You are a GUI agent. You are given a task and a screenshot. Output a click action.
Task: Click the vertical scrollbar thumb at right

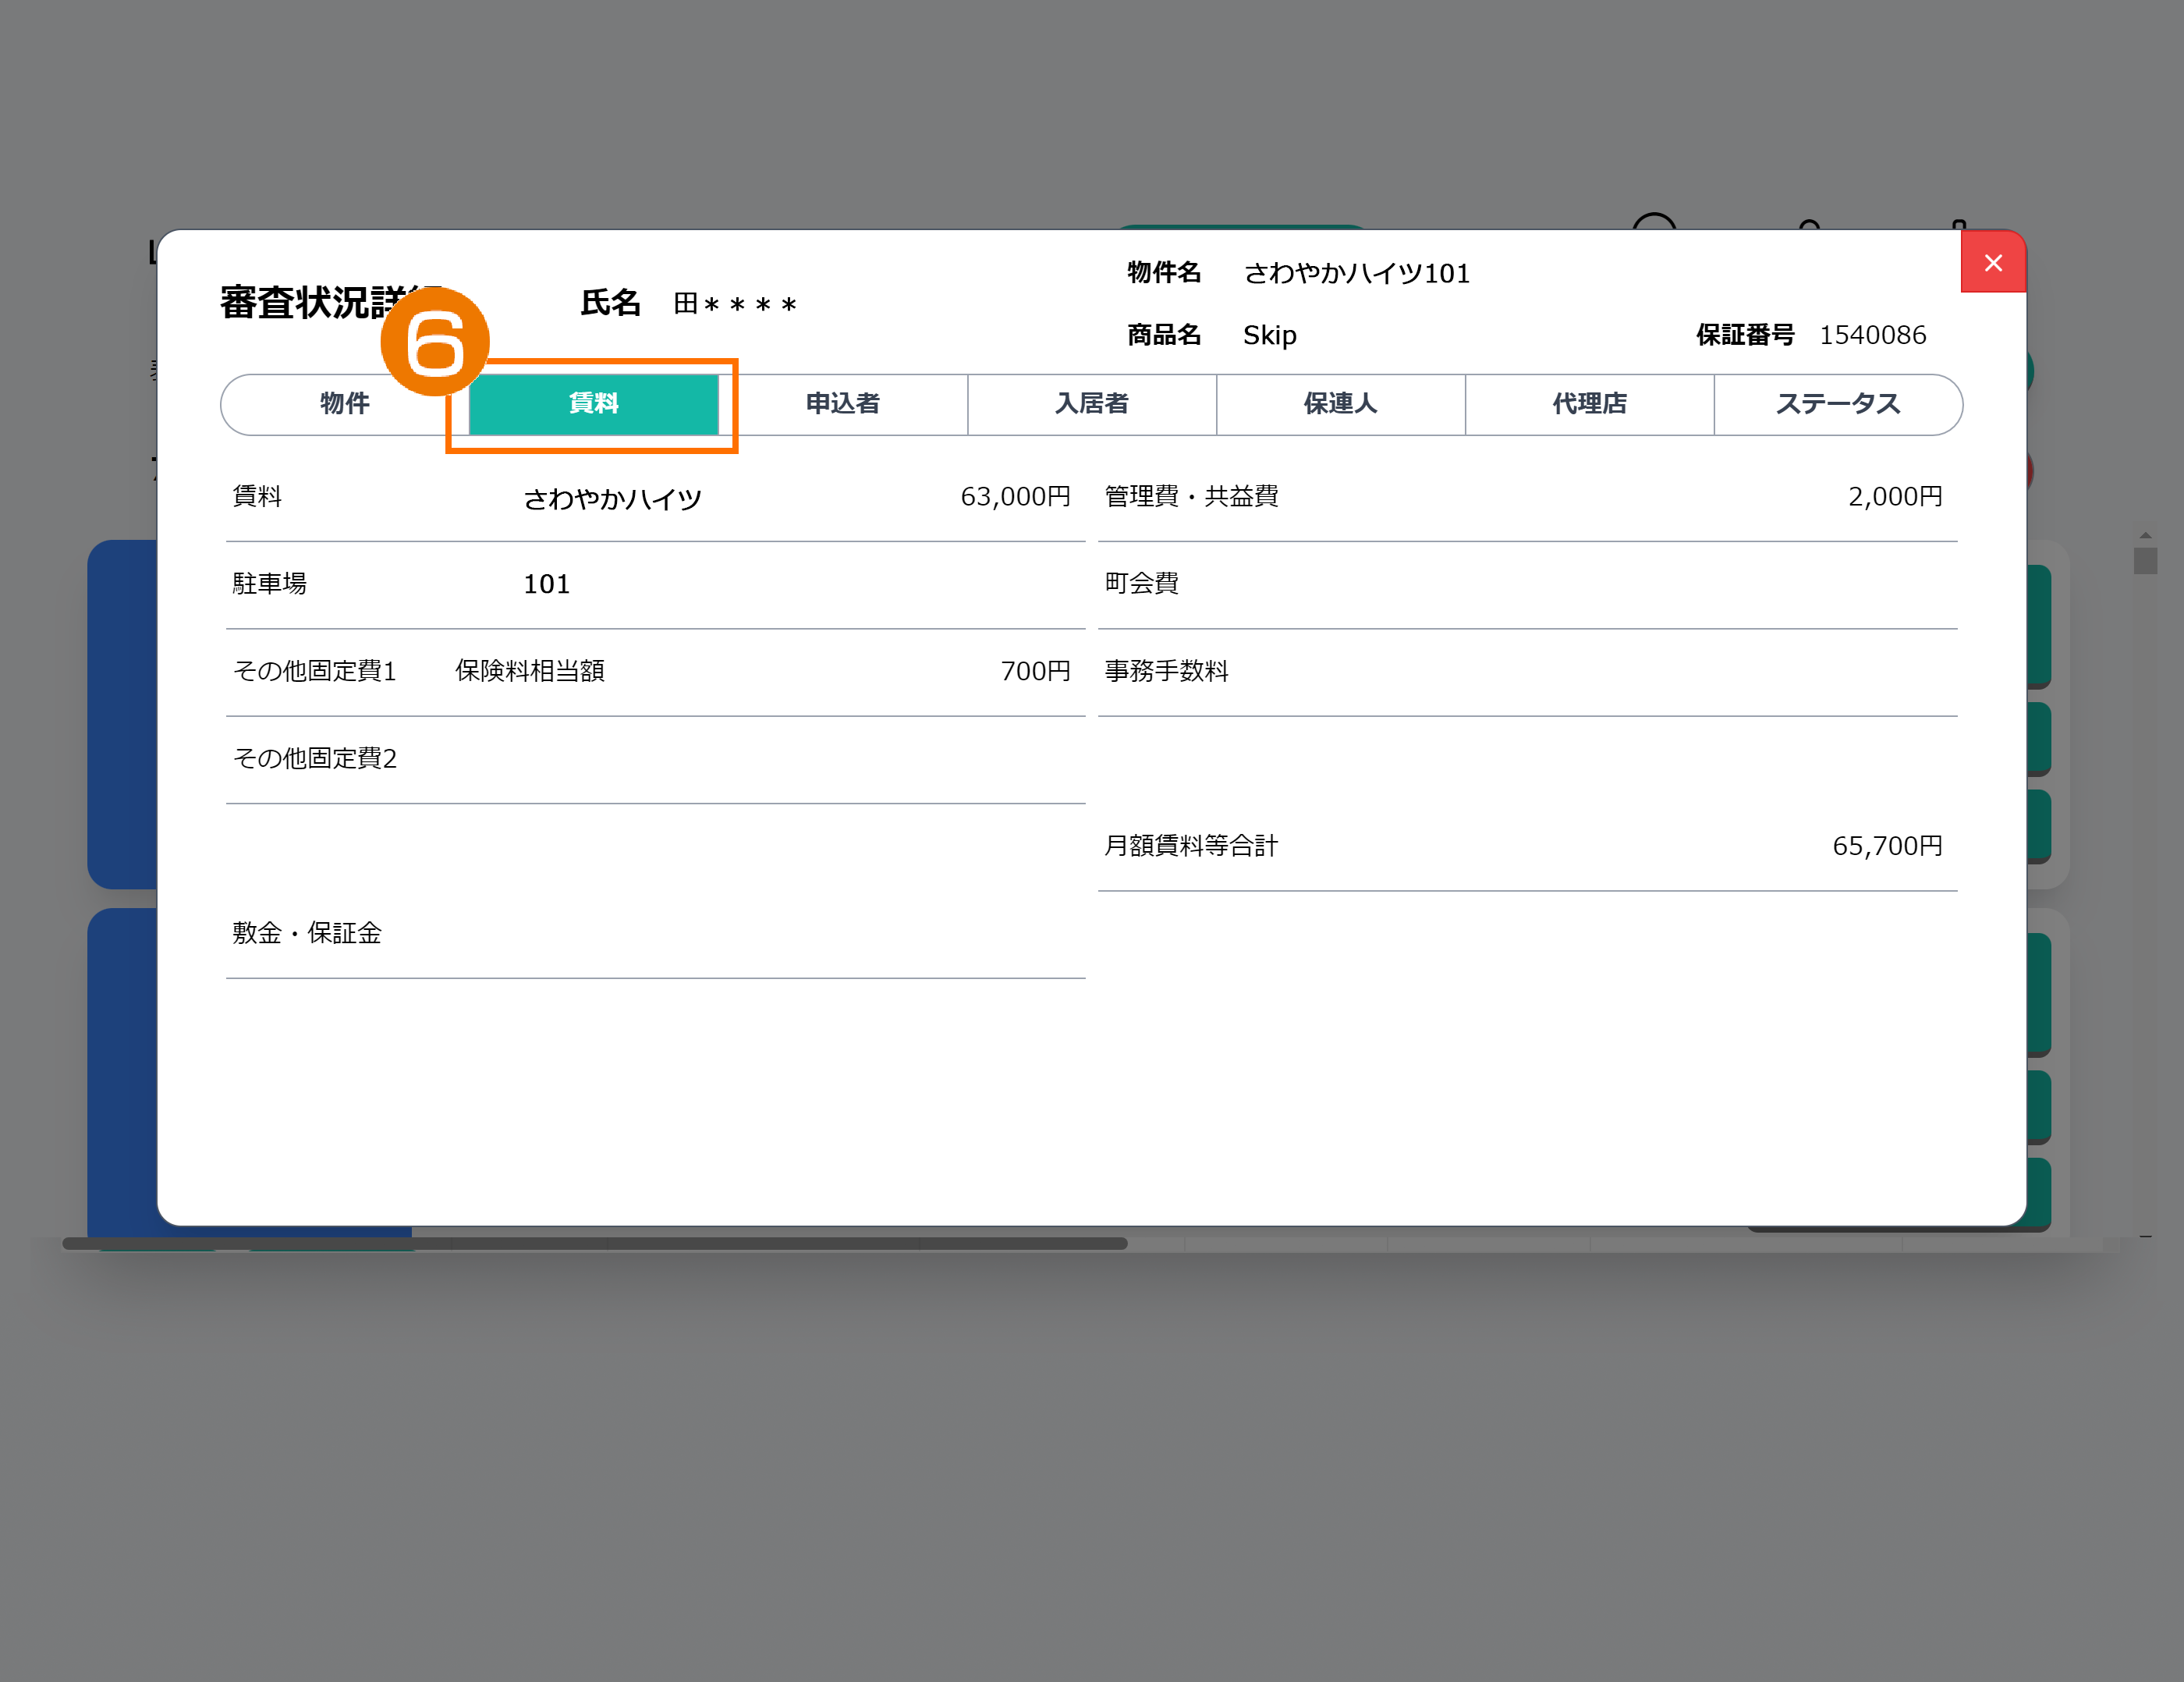(x=2144, y=560)
